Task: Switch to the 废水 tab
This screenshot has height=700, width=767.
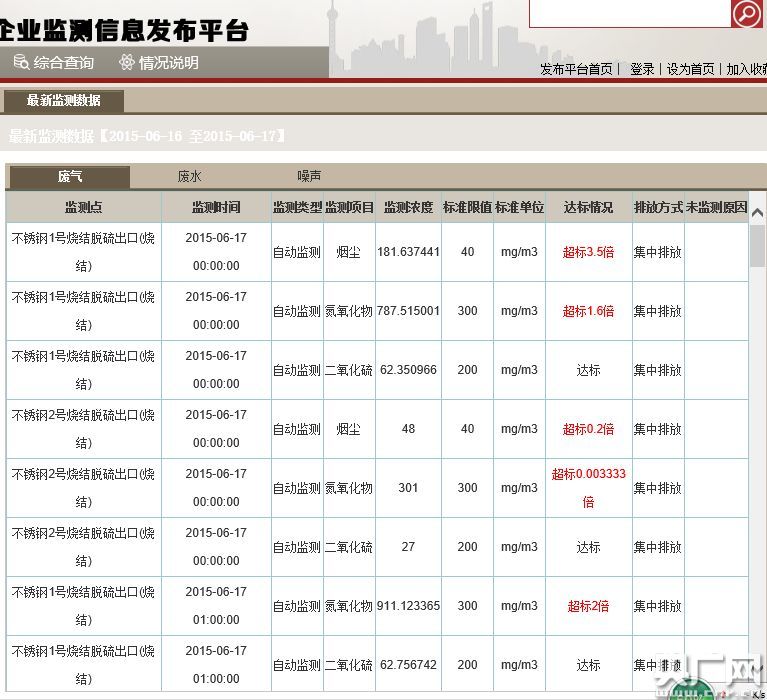Action: pyautogui.click(x=190, y=176)
